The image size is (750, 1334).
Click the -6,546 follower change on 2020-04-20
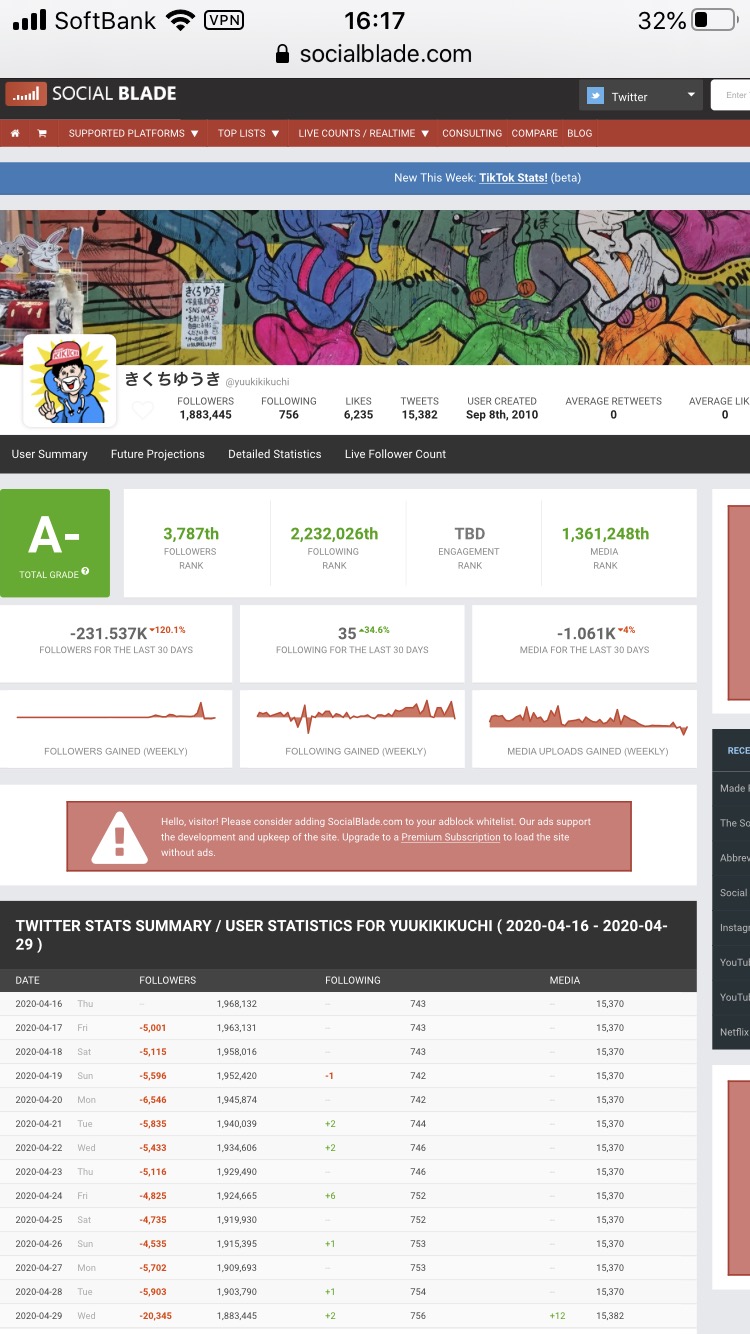(x=152, y=1100)
